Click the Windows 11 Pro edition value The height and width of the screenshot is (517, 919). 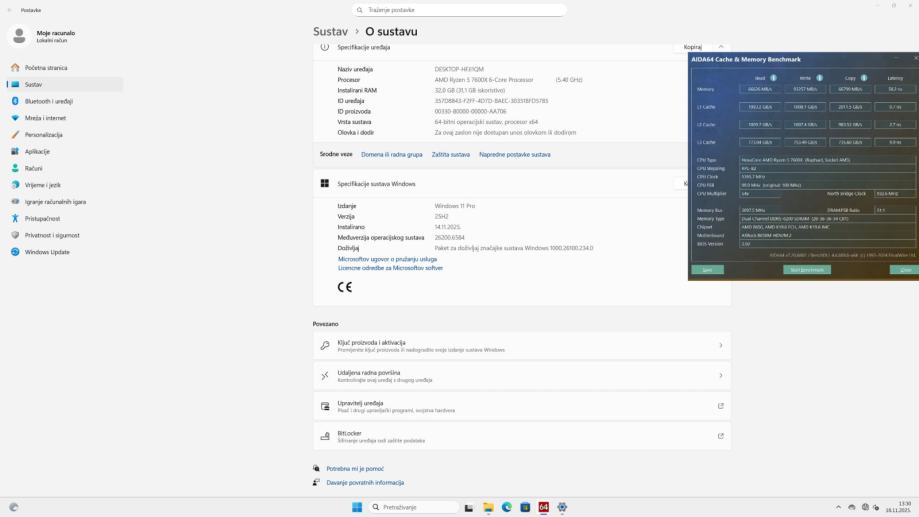455,206
